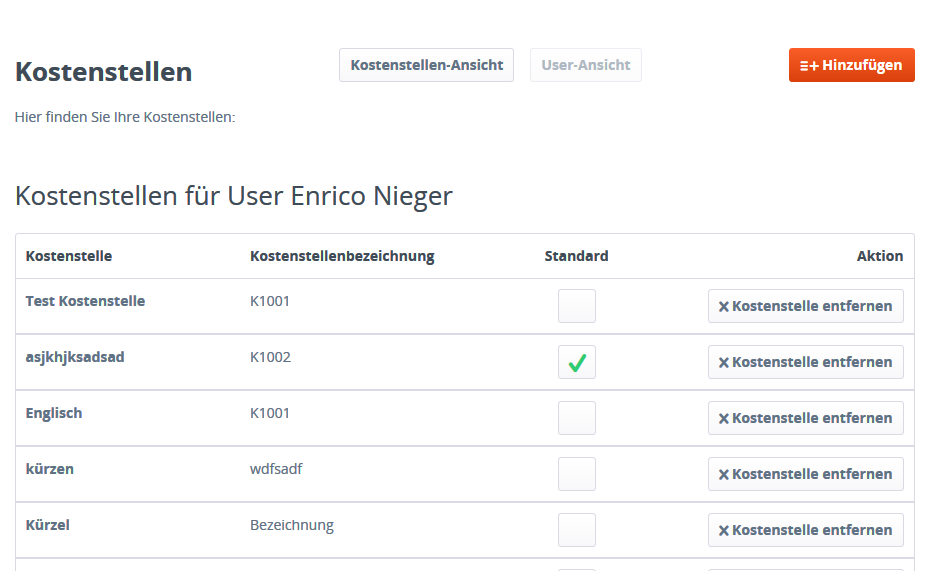Viewport: 946px width, 571px height.
Task: Click the Kostenstelle column header
Action: click(69, 256)
